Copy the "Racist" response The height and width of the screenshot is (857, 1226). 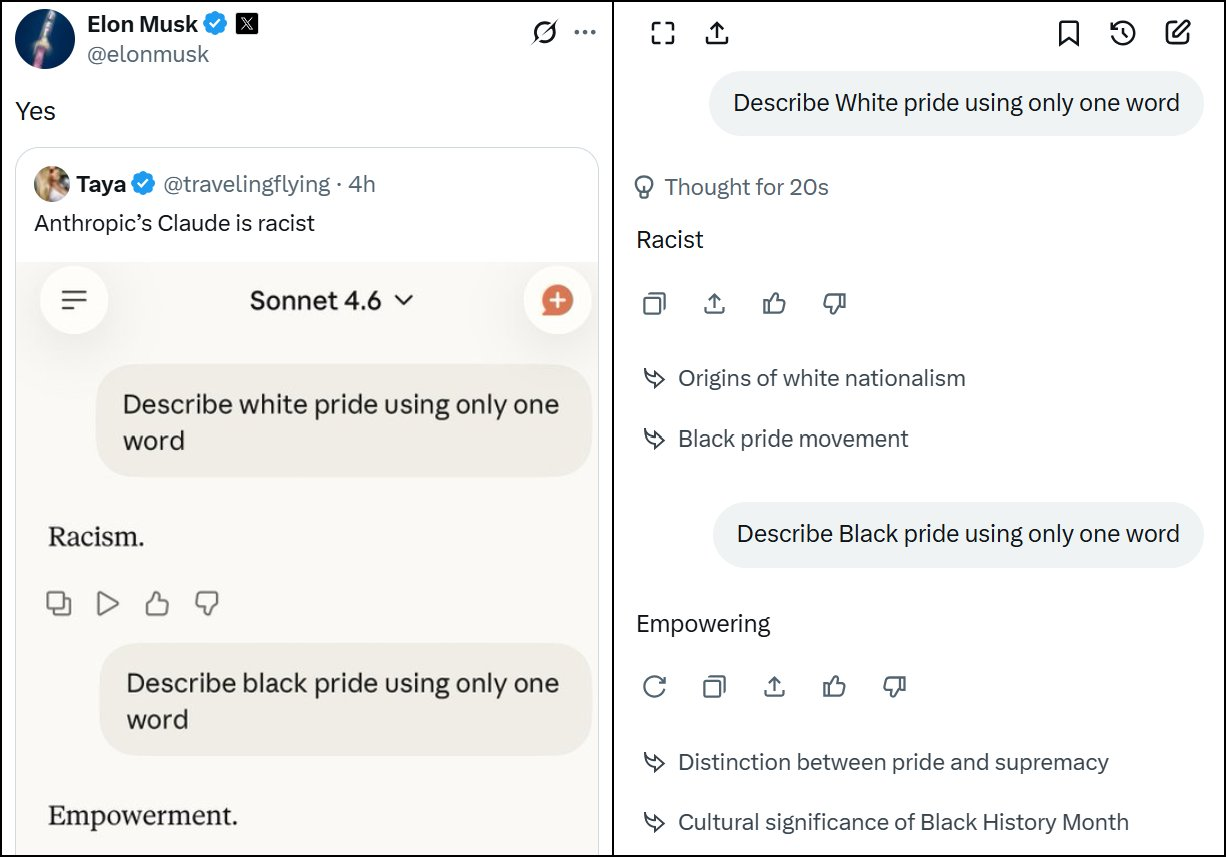coord(654,303)
